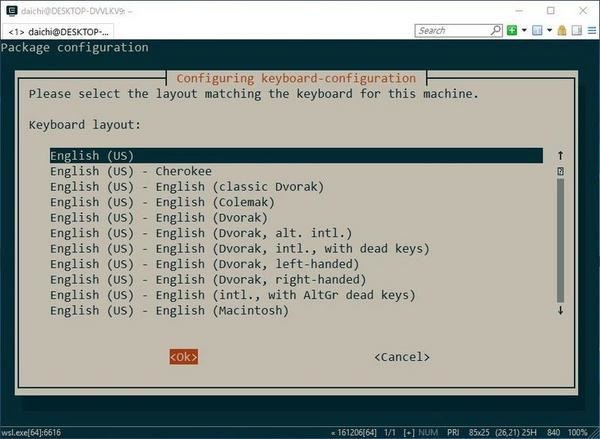Screen dimensions: 600x439
Task: Click the padlock lock console icon
Action: click(x=562, y=30)
